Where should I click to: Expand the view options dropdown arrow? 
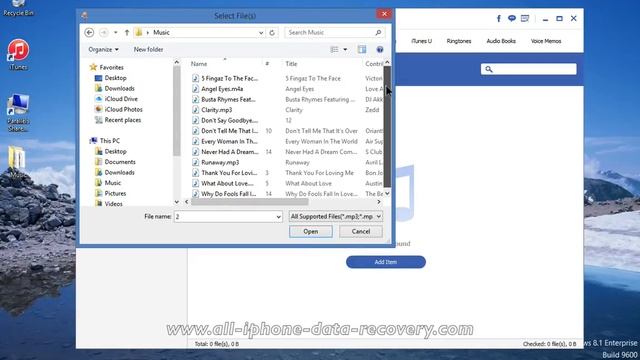pos(345,49)
